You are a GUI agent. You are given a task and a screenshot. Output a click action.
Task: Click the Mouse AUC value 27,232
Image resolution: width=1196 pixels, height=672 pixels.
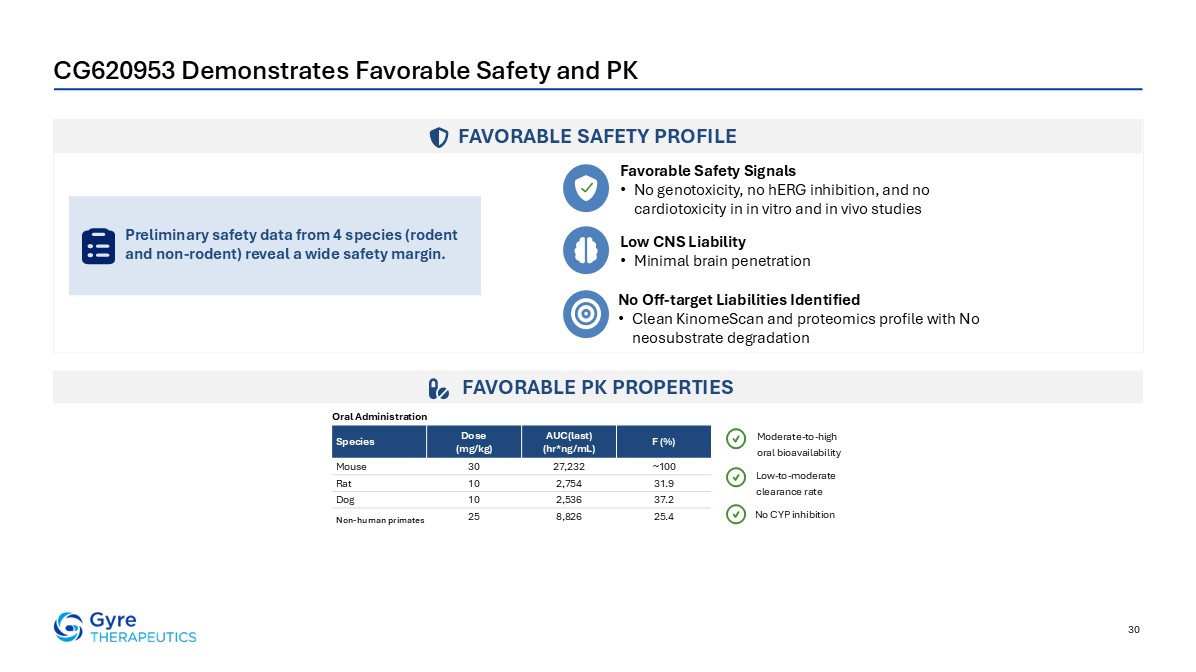(x=569, y=467)
